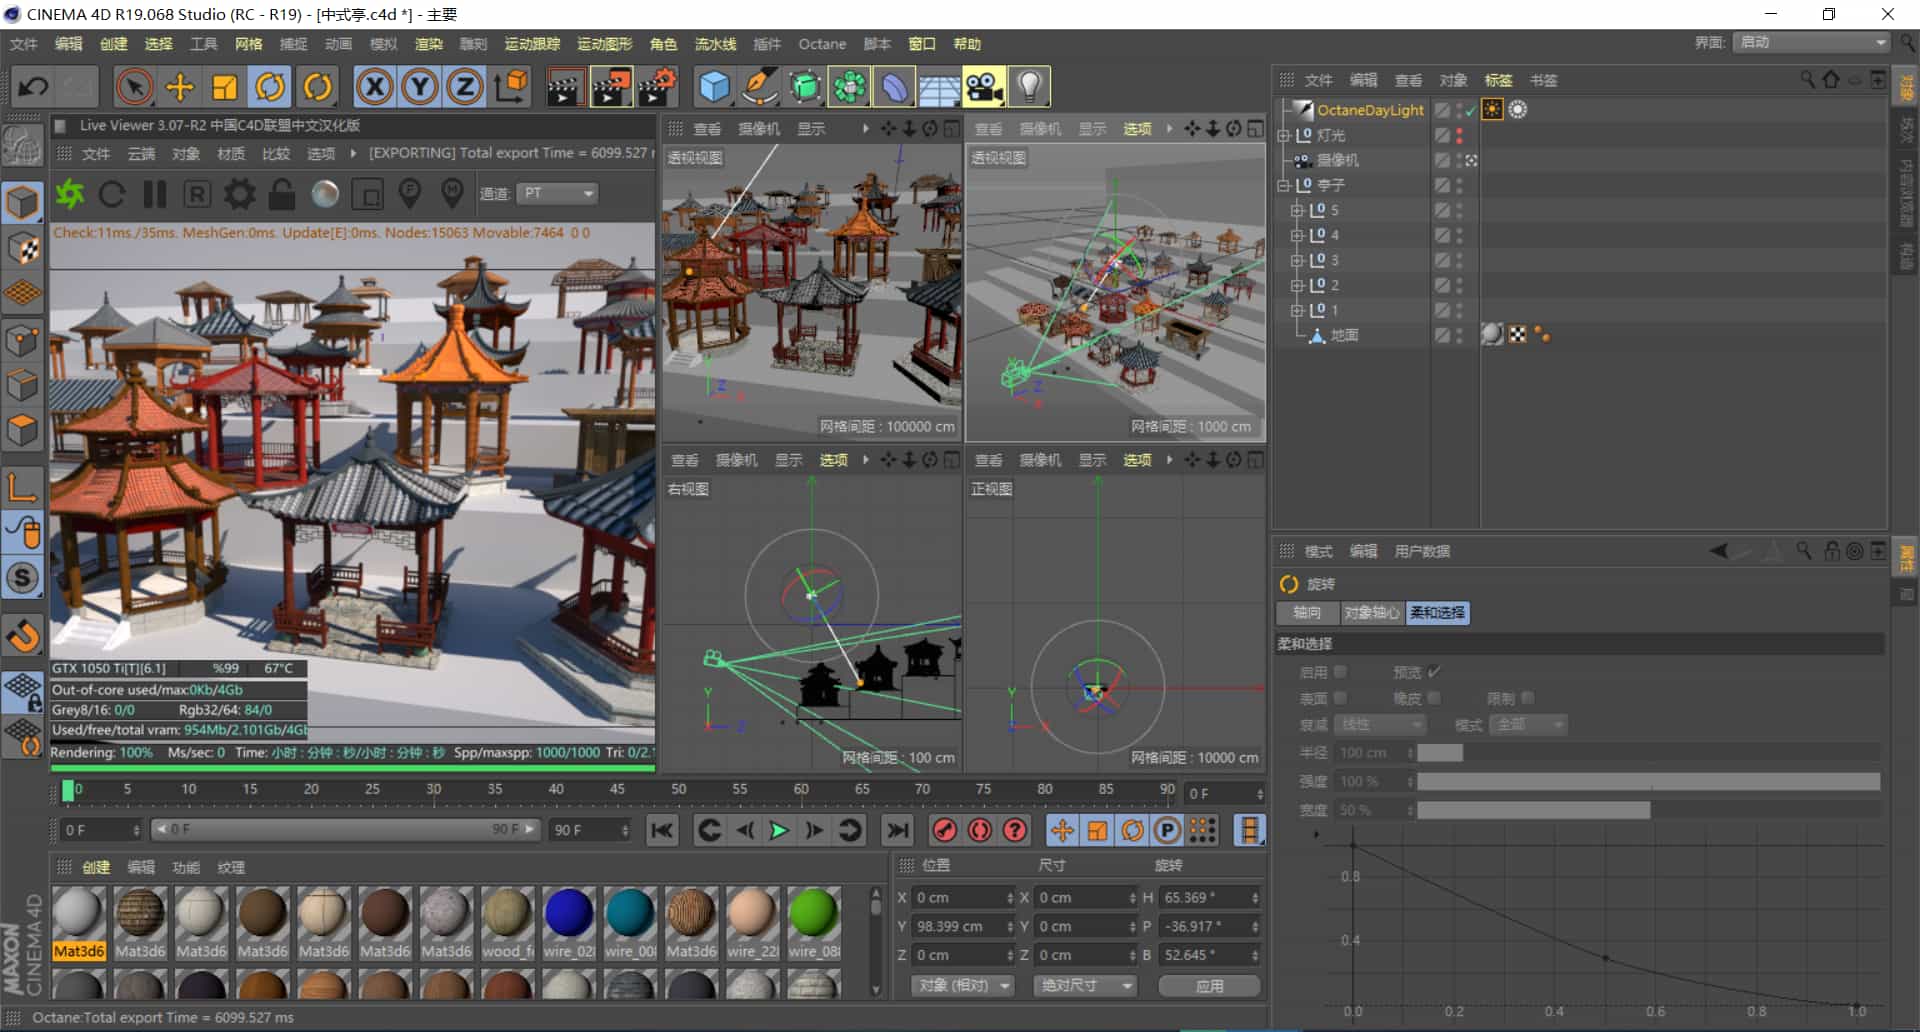This screenshot has width=1920, height=1032.
Task: Toggle the 预览 checkbox
Action: 1434,672
